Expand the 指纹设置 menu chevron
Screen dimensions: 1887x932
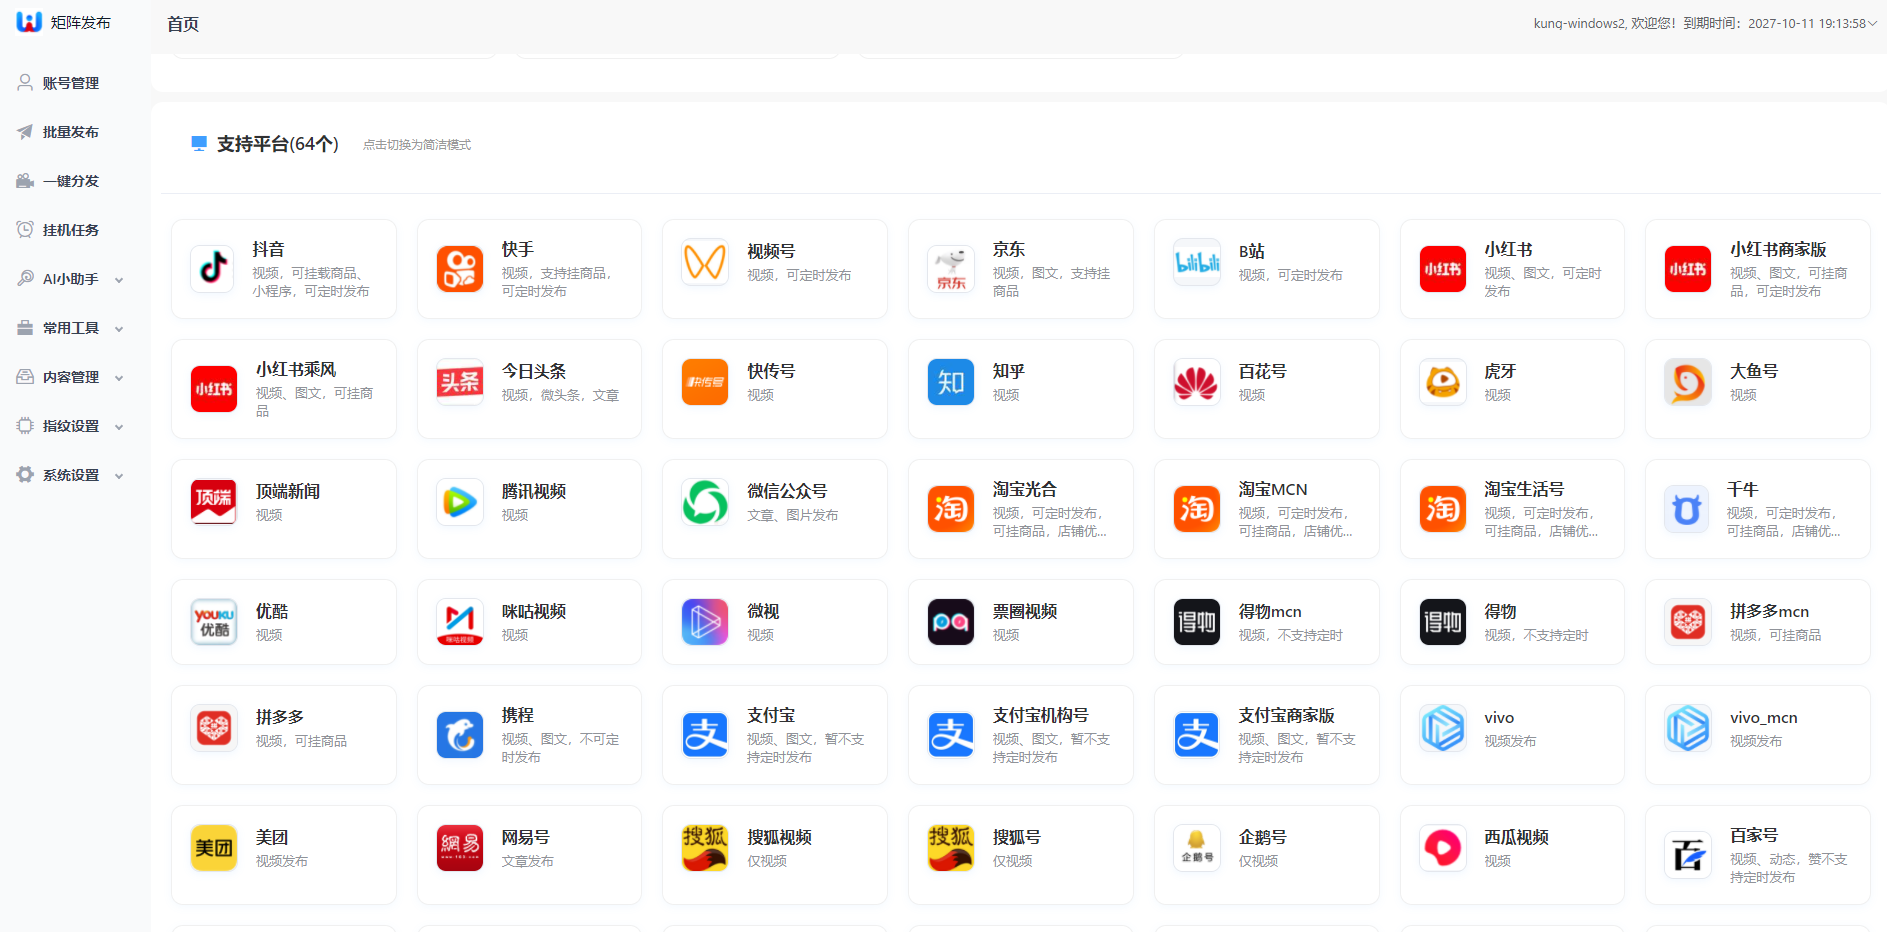click(x=119, y=427)
